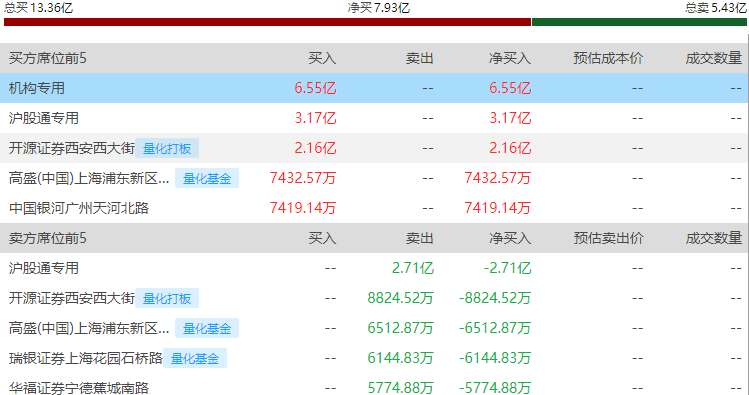749x395 pixels.
Task: Click the red total-buy portion of the bar
Action: 268,22
